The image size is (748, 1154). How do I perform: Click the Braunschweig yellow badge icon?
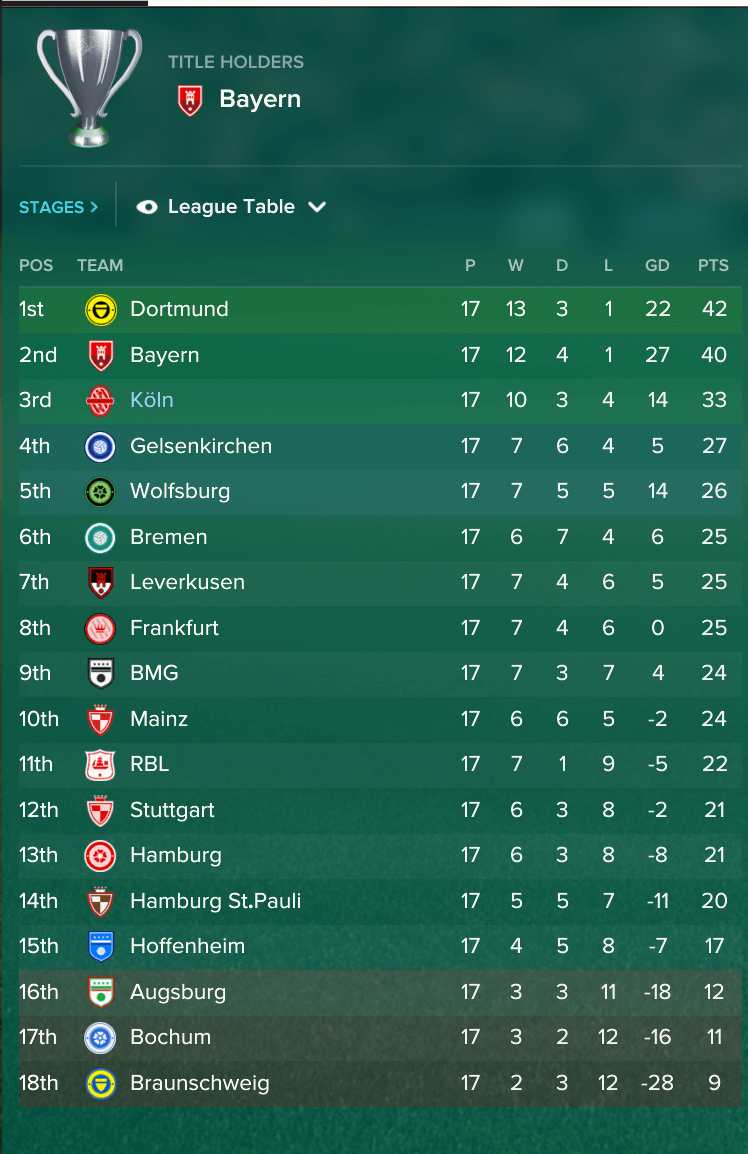tap(100, 1083)
